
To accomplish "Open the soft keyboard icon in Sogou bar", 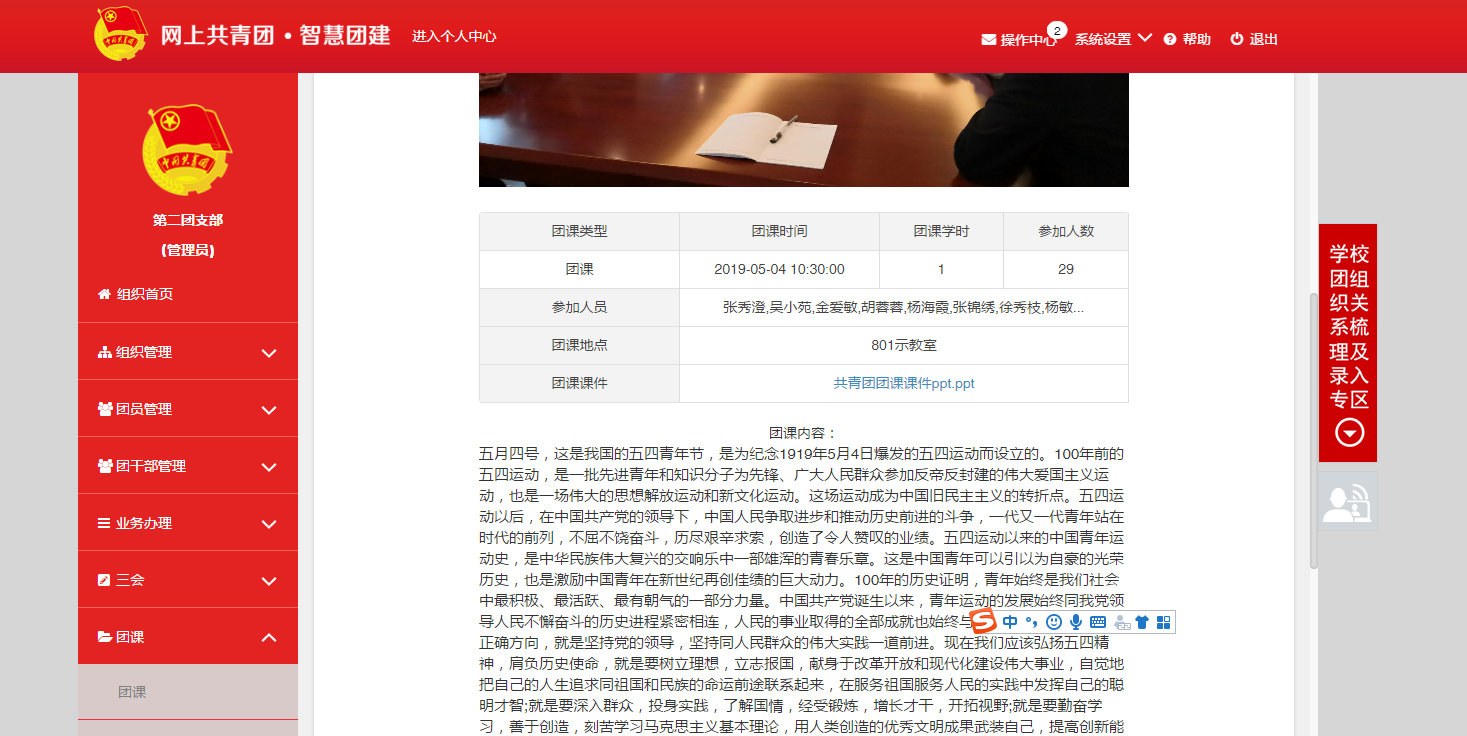I will coord(1097,622).
